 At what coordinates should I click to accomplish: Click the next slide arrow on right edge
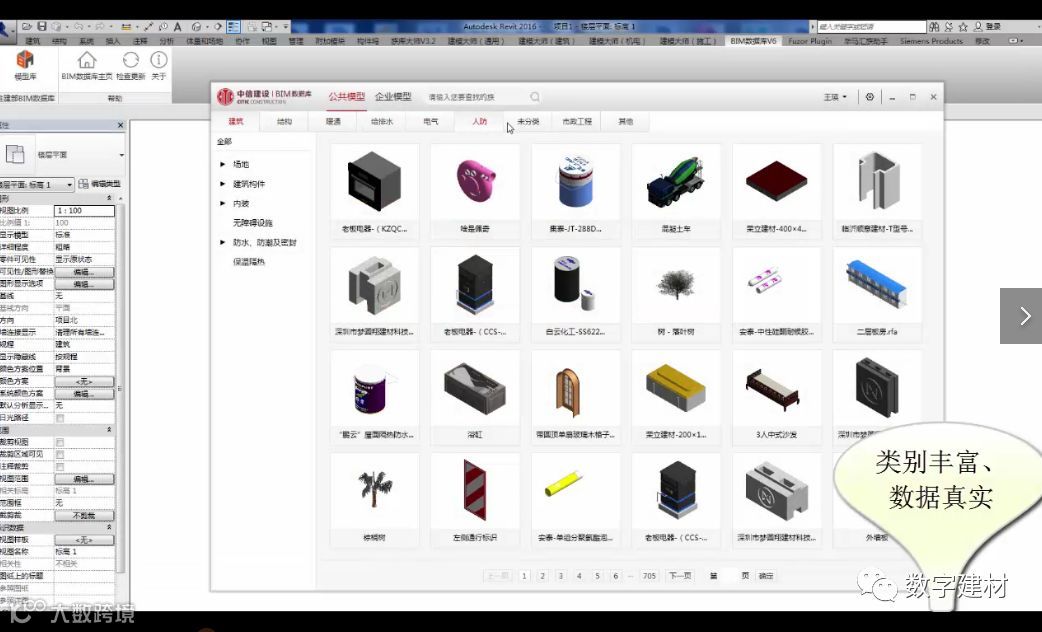coord(1024,316)
